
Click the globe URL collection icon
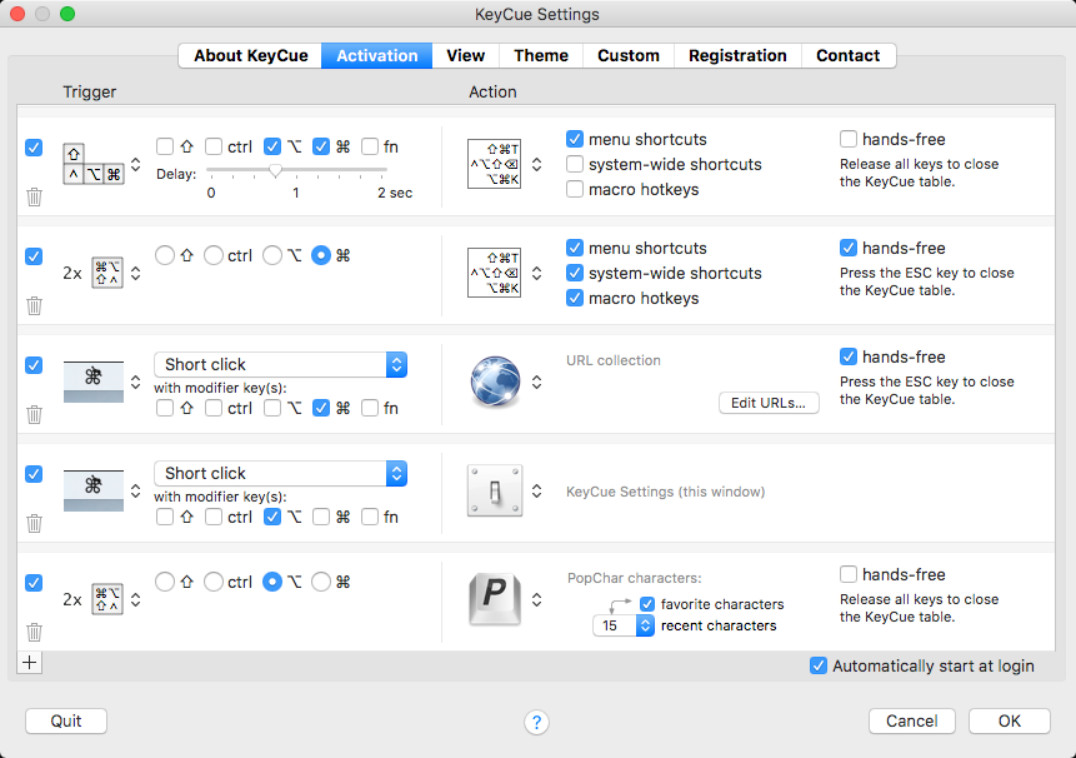click(x=495, y=381)
